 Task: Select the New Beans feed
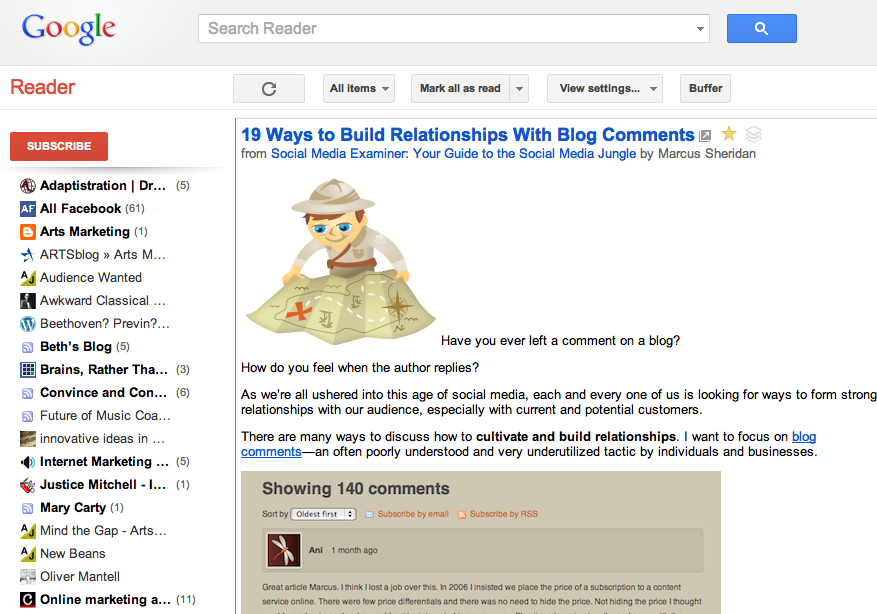[73, 554]
